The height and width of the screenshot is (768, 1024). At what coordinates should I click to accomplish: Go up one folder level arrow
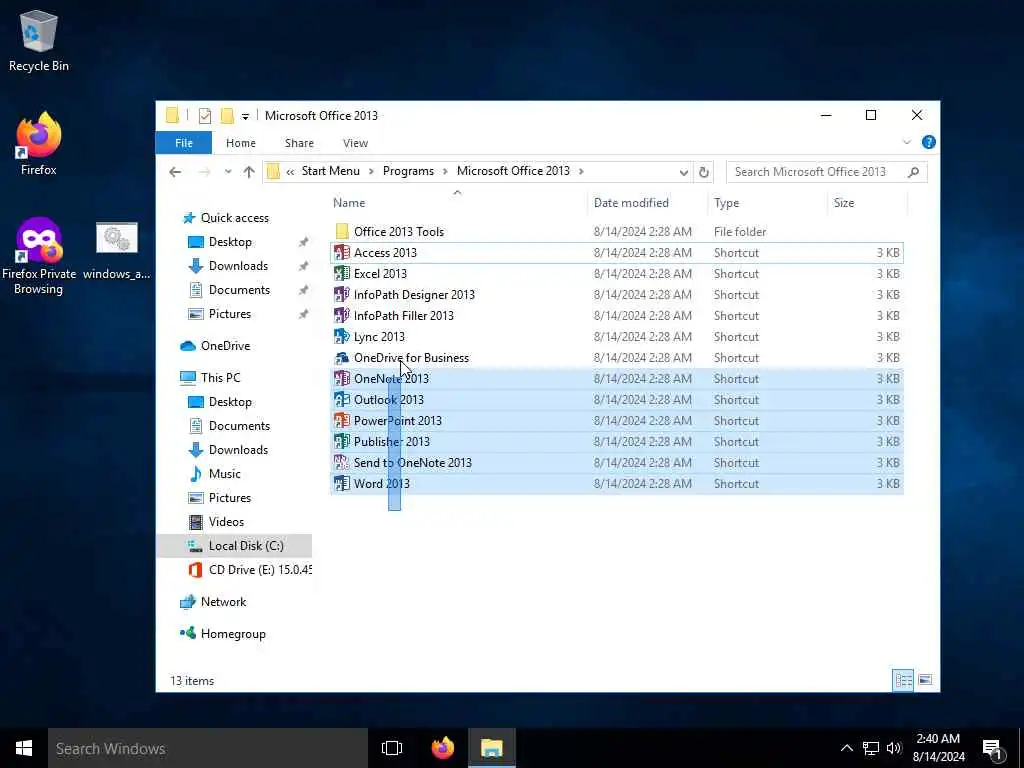point(249,172)
